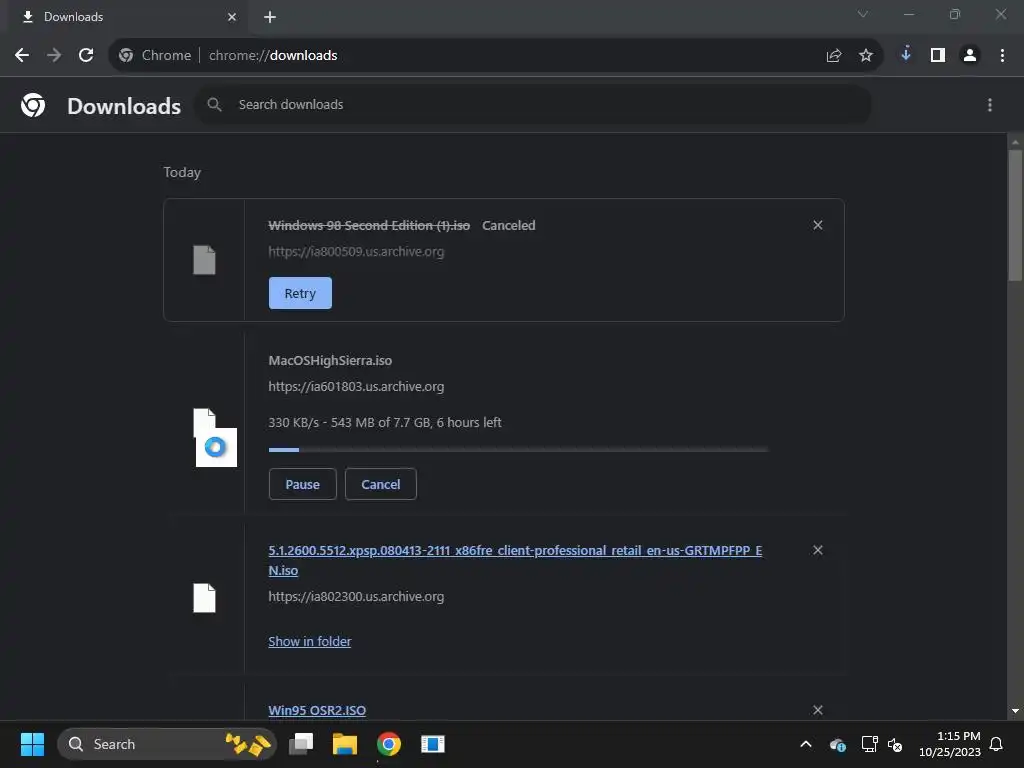Open the tab search chevron

coord(863,14)
